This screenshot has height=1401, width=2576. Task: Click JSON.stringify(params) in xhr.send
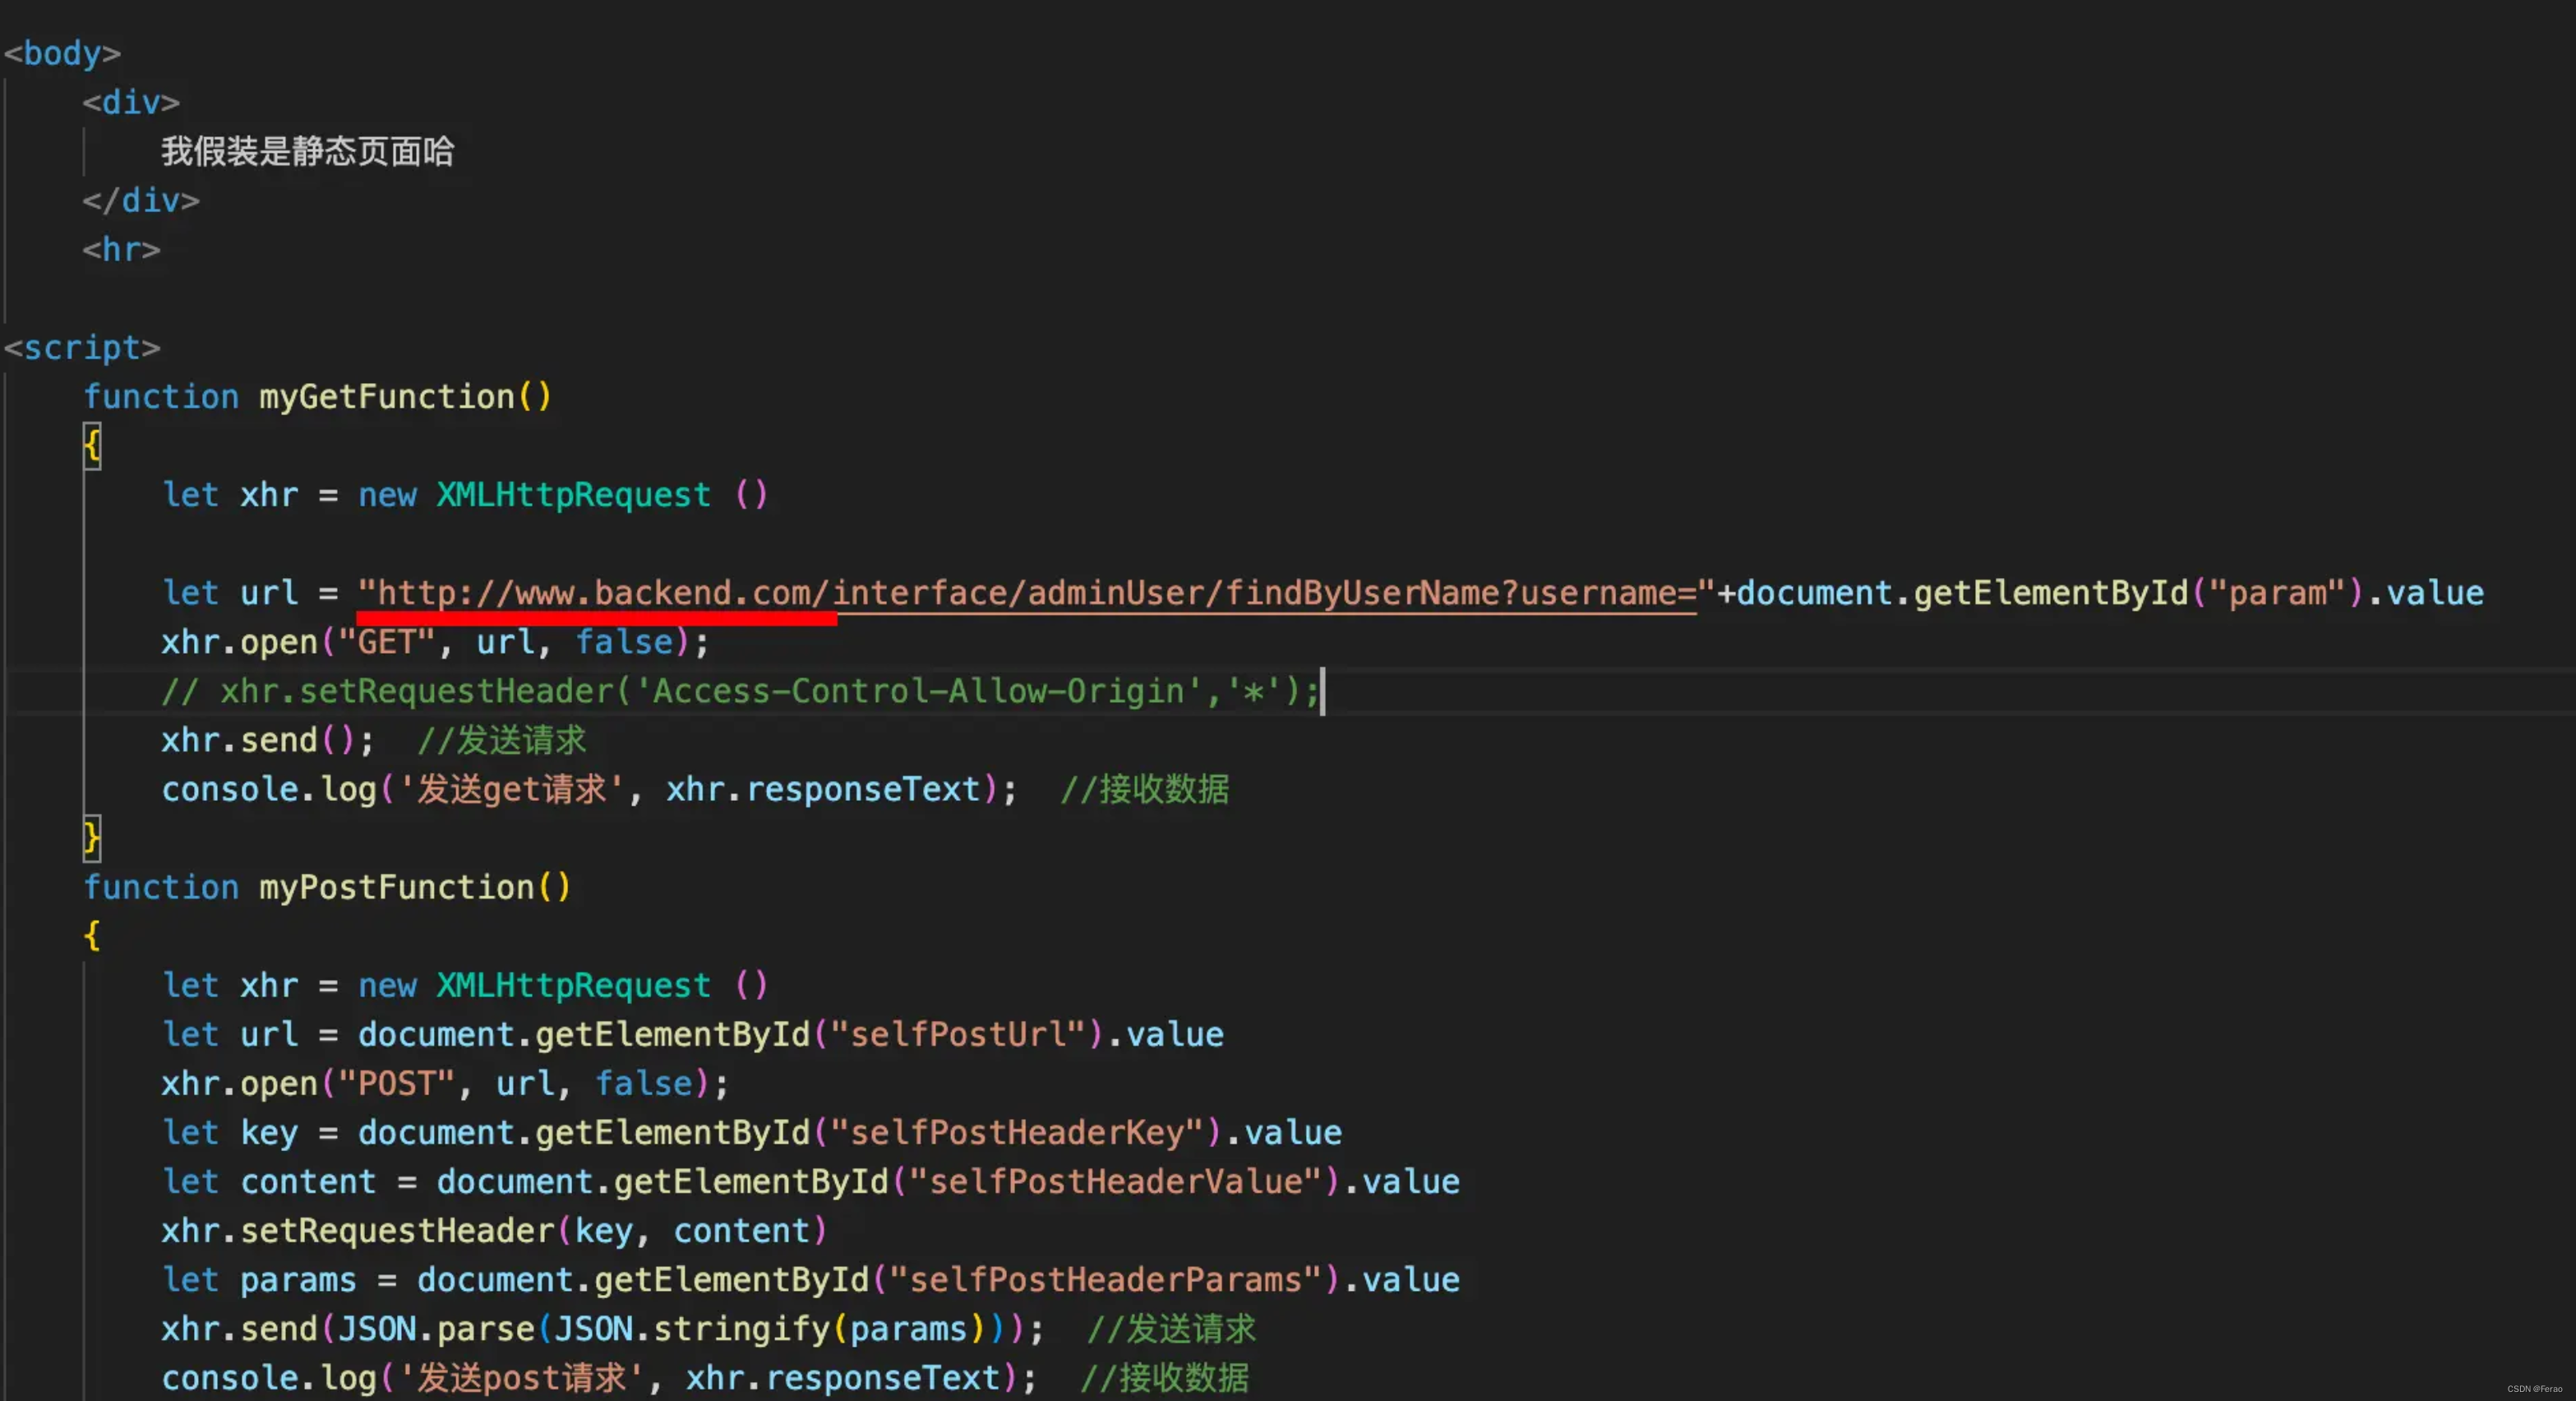(770, 1328)
